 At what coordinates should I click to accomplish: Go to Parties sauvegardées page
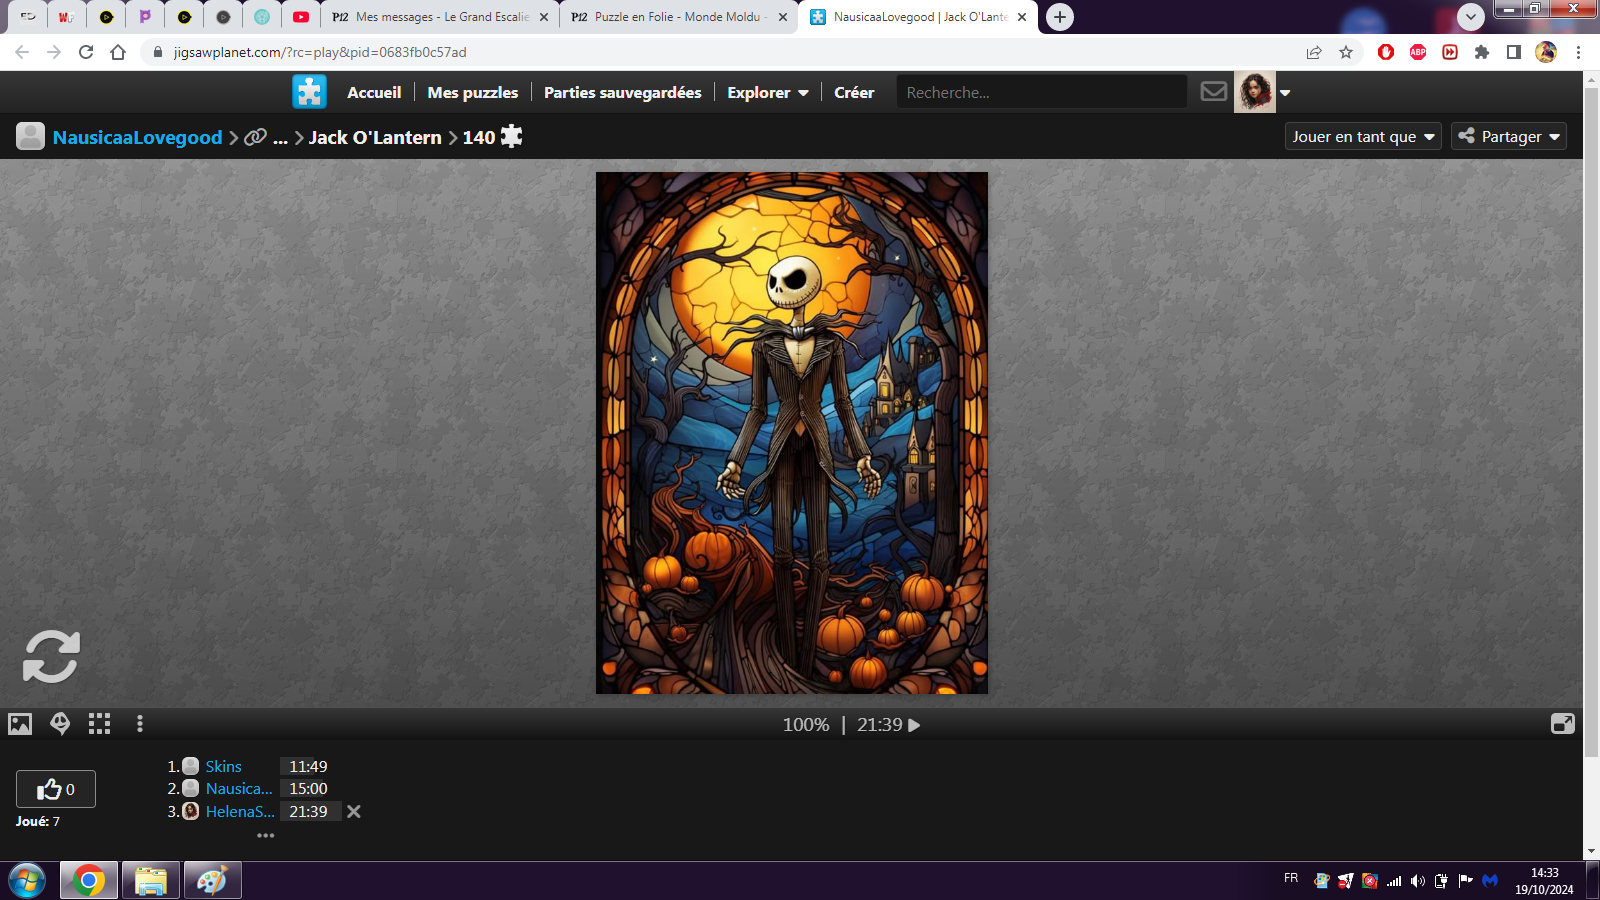tap(622, 92)
